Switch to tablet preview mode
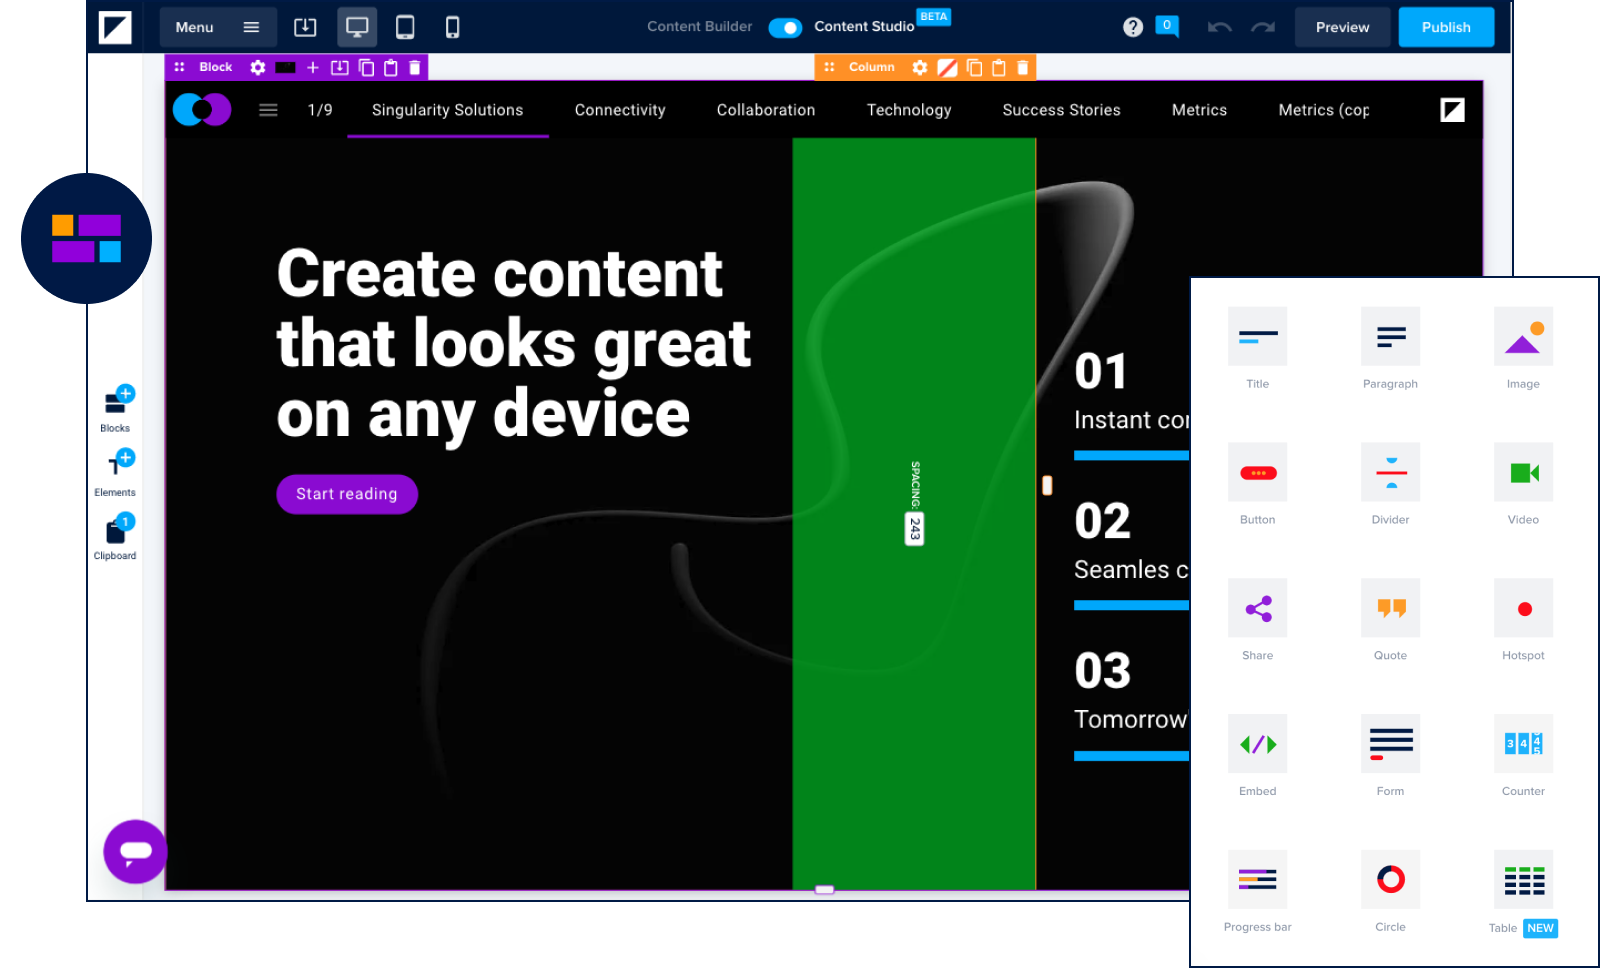 tap(405, 27)
